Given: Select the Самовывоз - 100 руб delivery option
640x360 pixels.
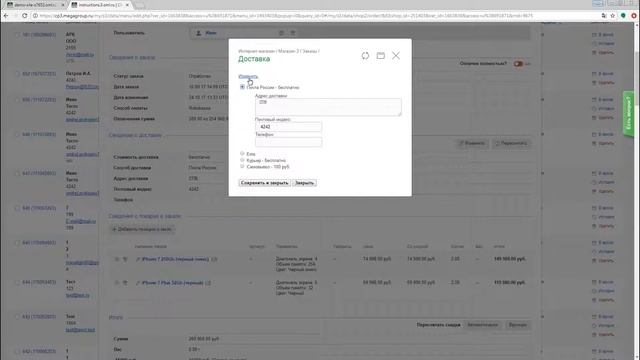Looking at the screenshot, I should 242,167.
